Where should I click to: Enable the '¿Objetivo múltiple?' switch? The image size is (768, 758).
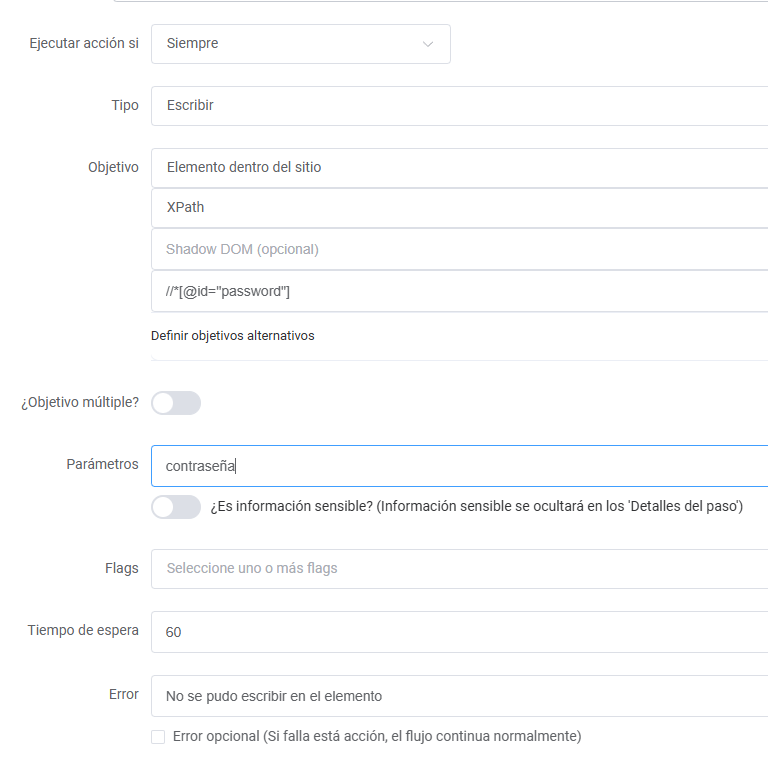[176, 403]
